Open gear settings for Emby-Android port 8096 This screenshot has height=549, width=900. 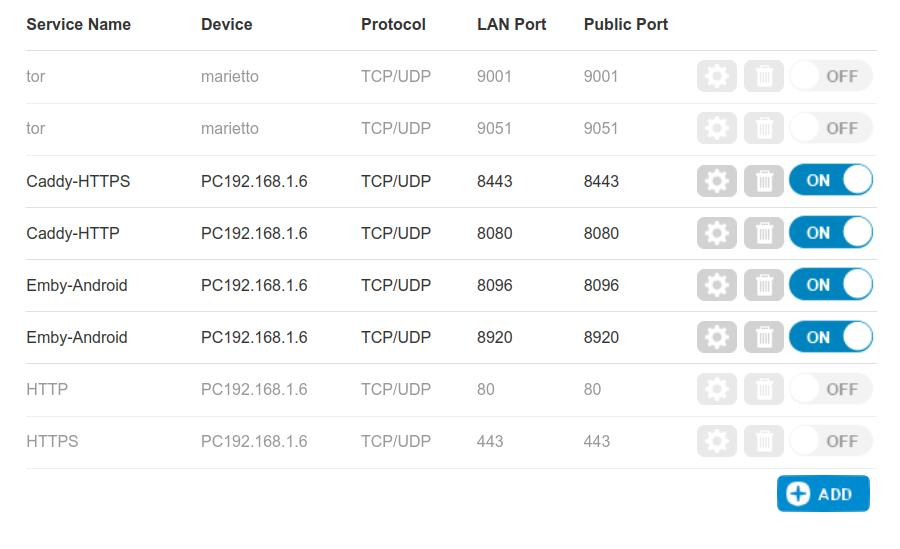click(716, 285)
